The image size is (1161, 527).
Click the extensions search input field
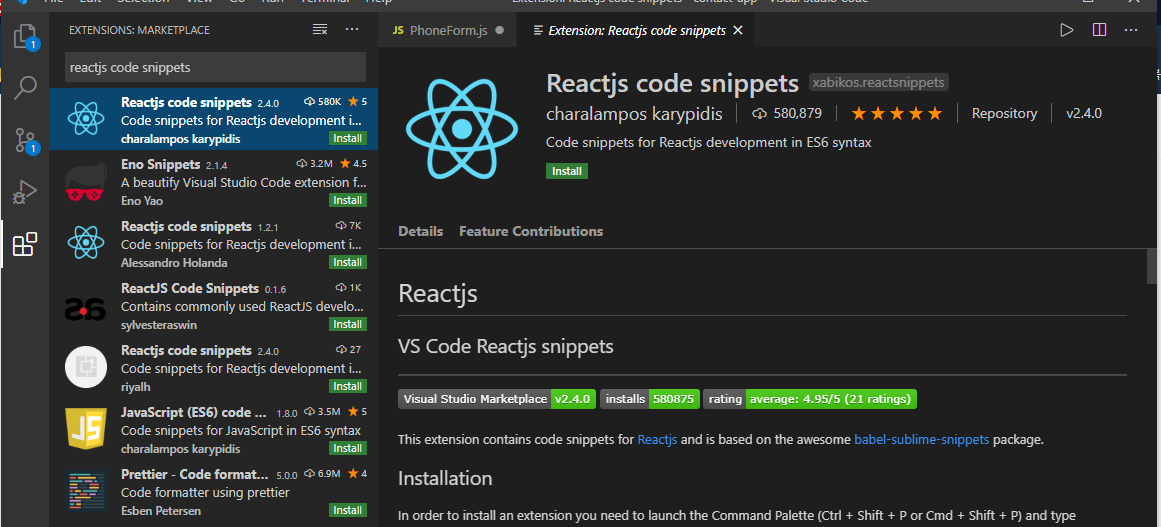[215, 67]
